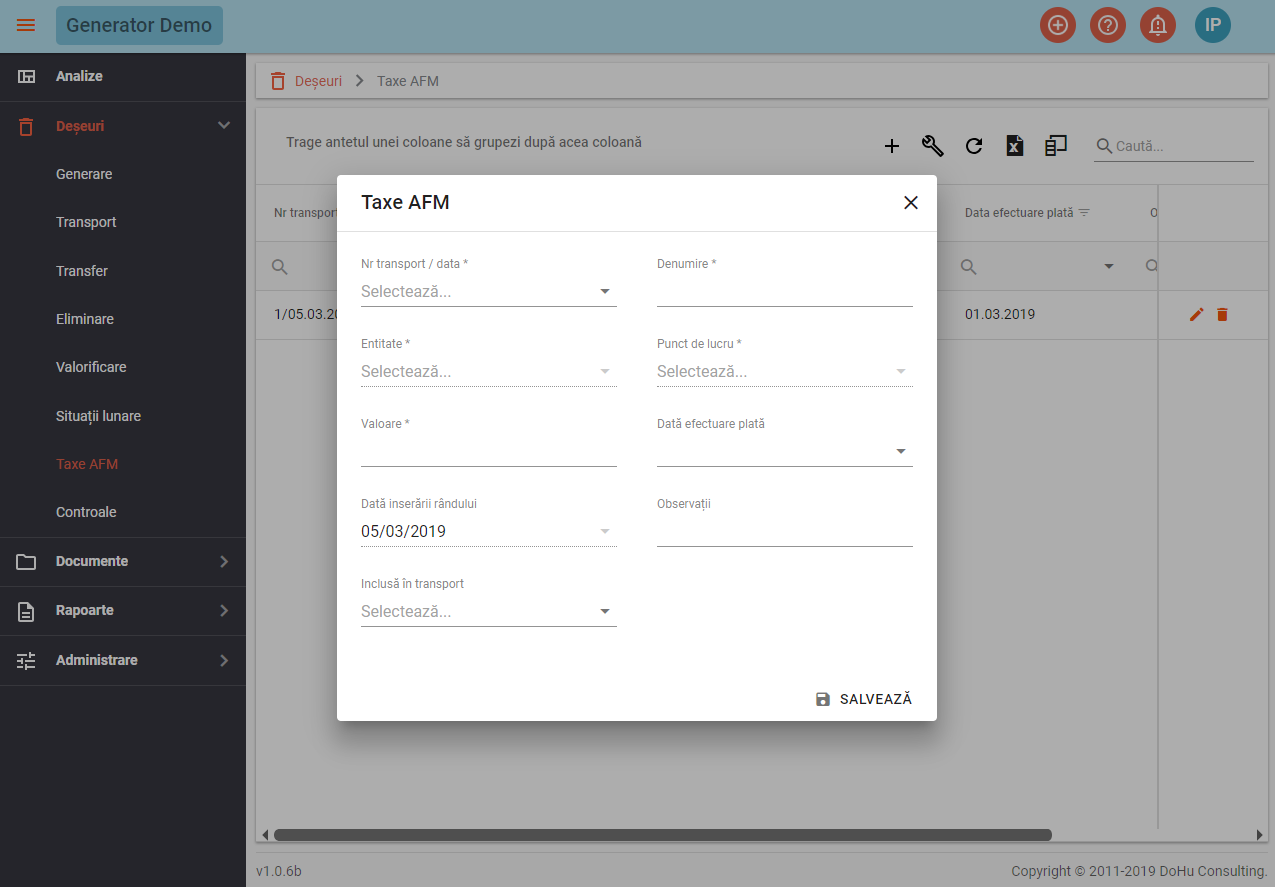Image resolution: width=1275 pixels, height=887 pixels.
Task: Click the search icon under Nr transport column
Action: click(280, 266)
